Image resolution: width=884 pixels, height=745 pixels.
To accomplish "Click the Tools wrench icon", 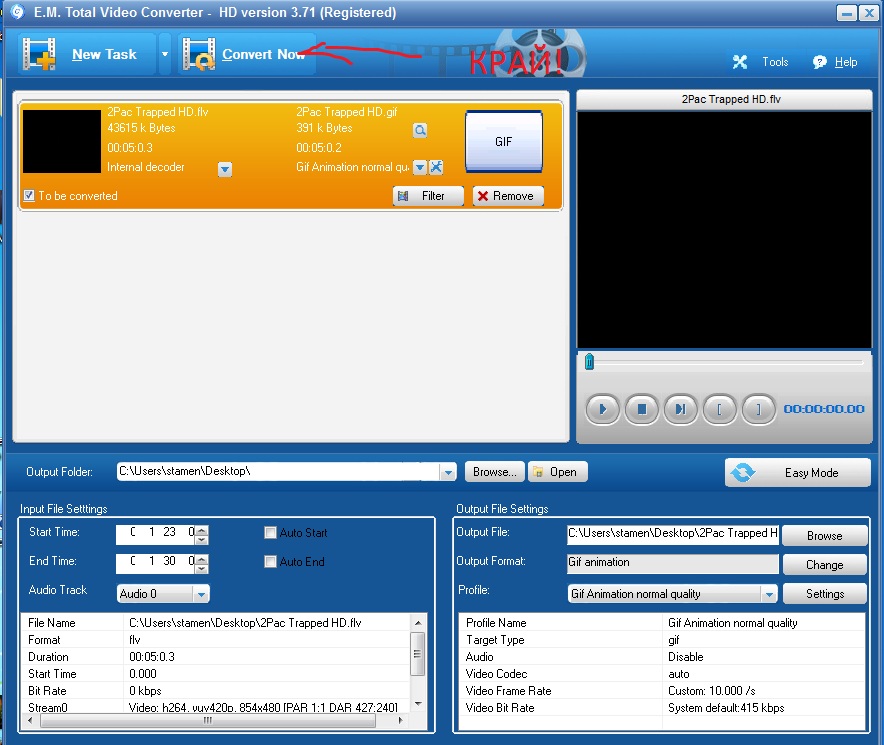I will (x=740, y=62).
